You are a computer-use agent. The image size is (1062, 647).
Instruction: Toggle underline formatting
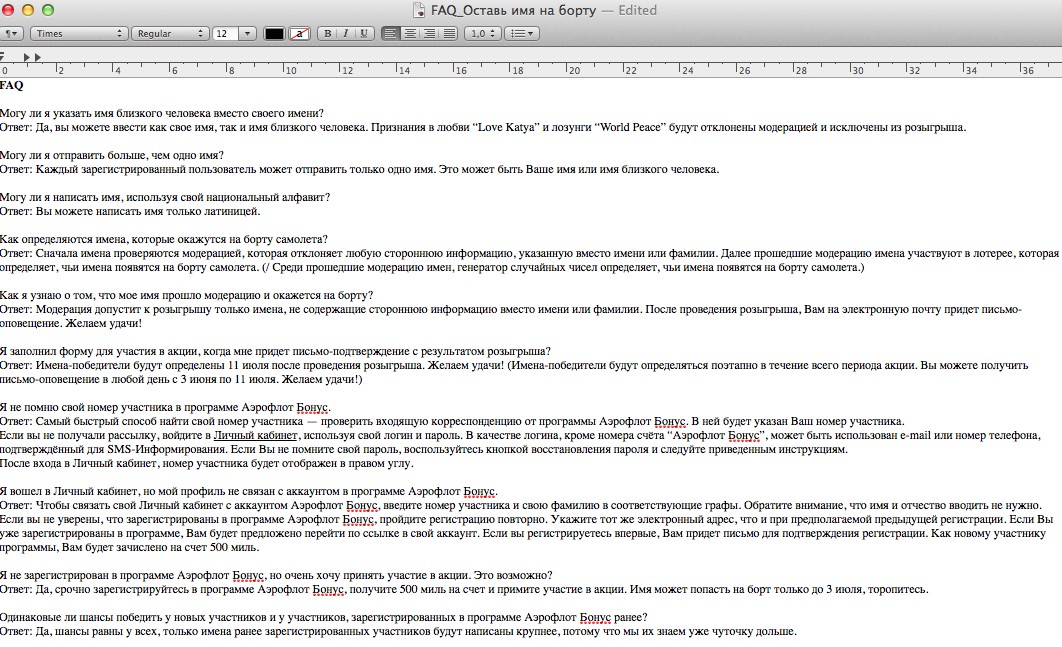coord(364,33)
